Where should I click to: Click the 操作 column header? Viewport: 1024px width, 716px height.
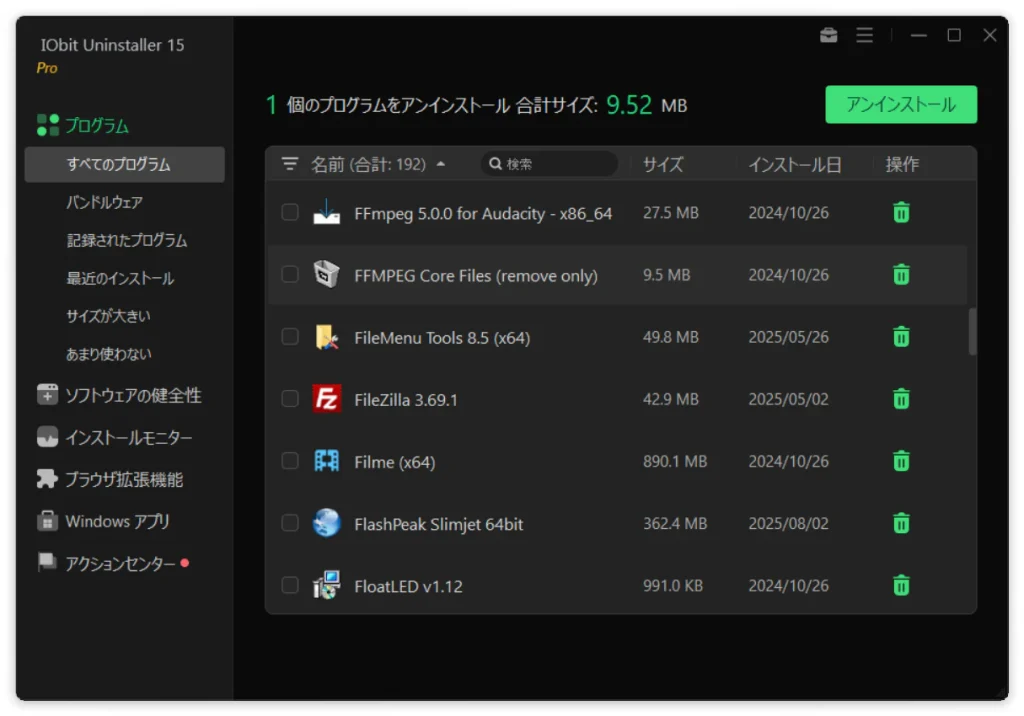pyautogui.click(x=902, y=165)
